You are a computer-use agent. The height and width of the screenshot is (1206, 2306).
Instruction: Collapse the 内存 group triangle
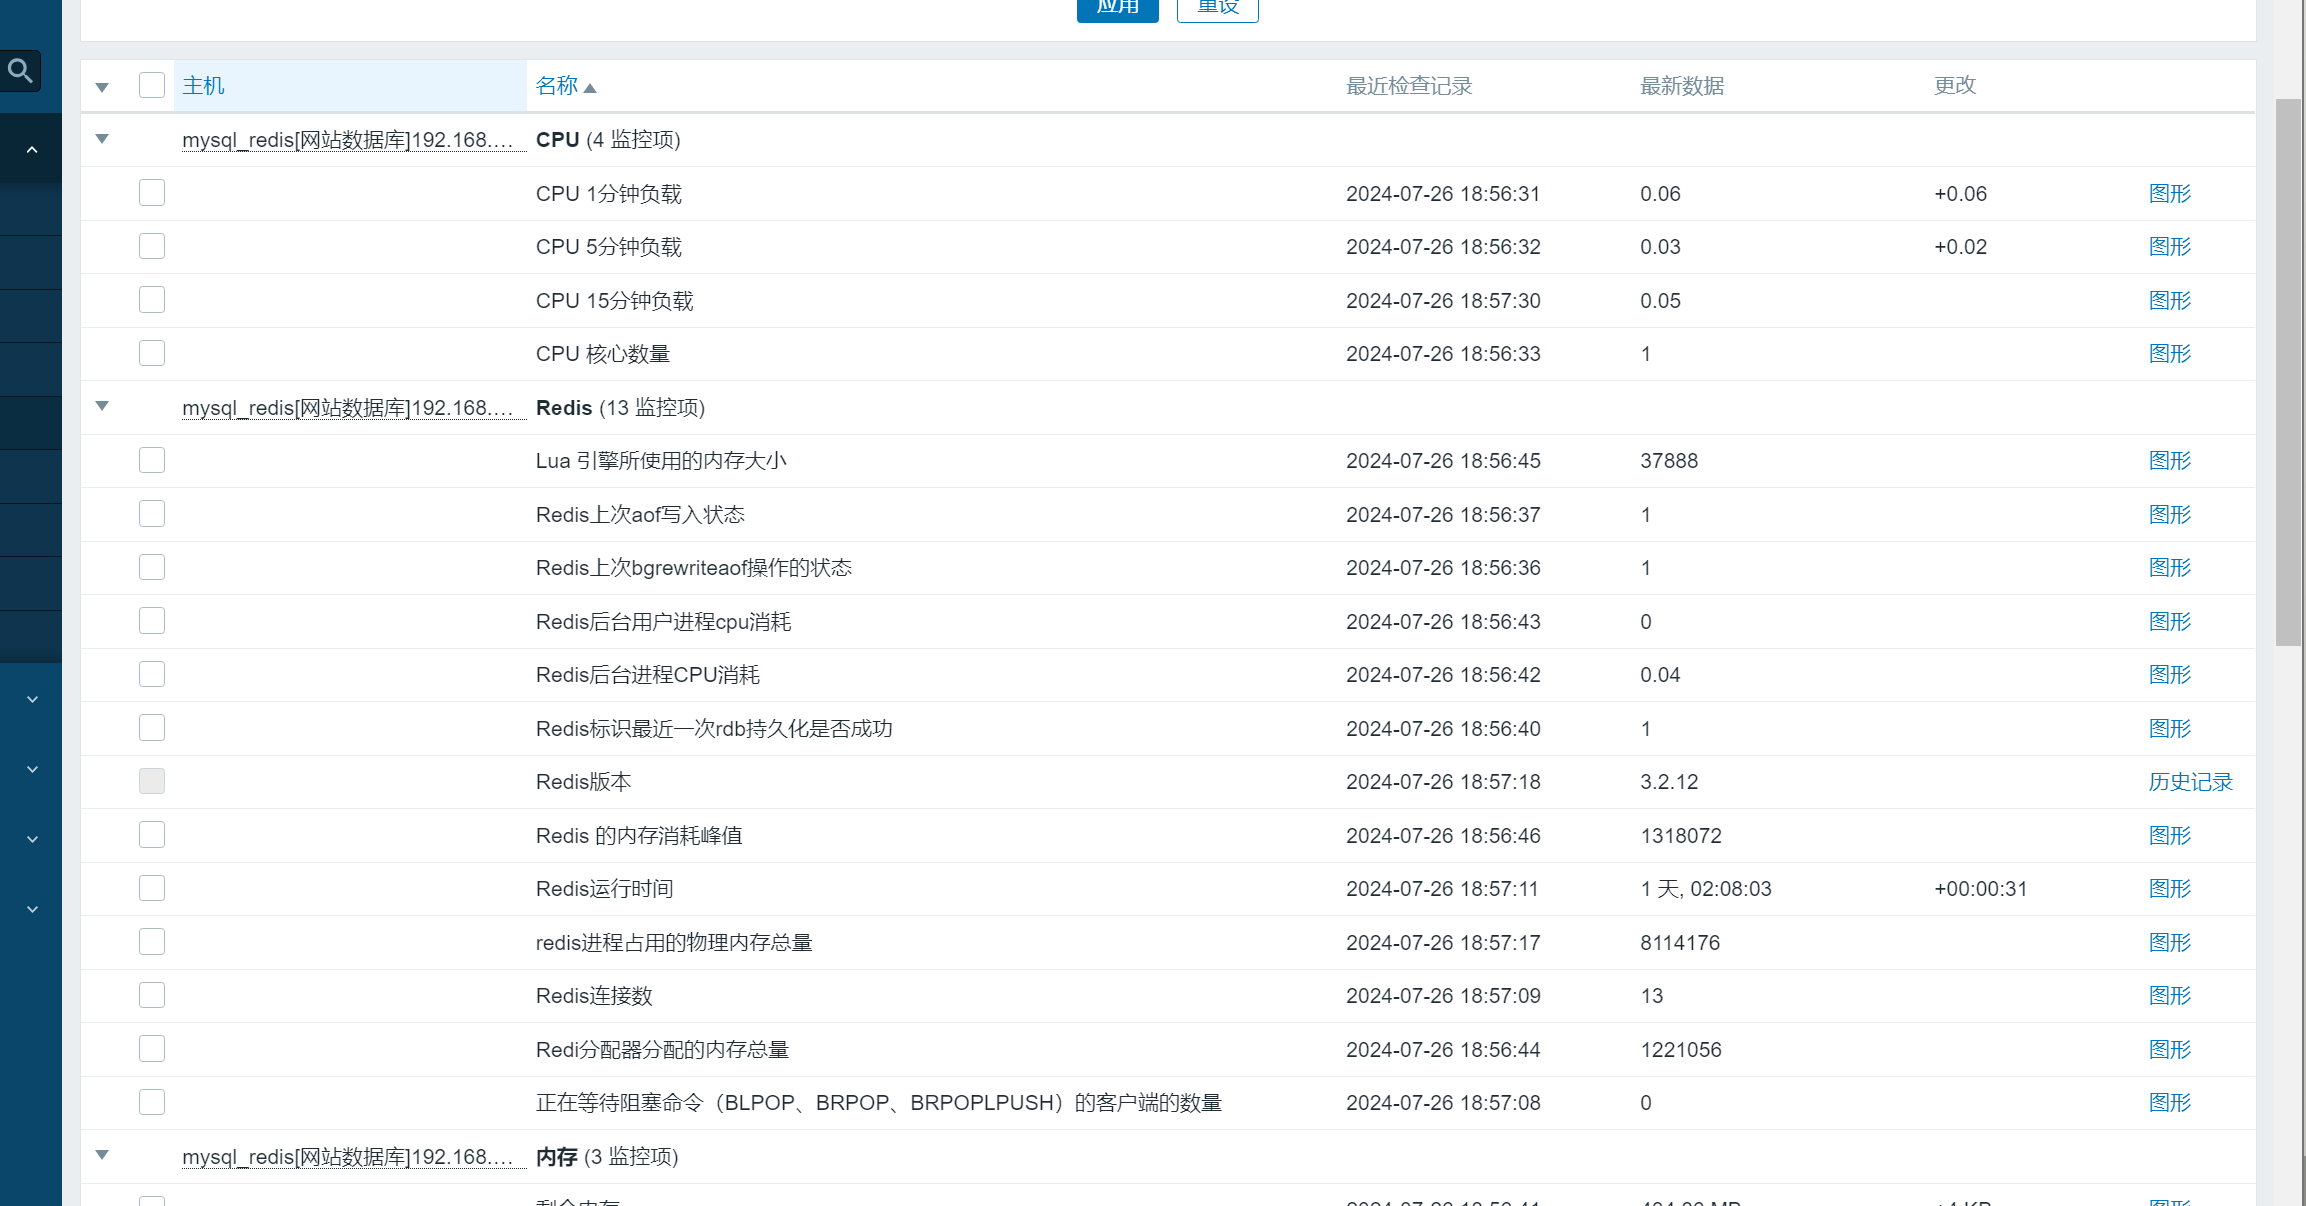point(102,1155)
